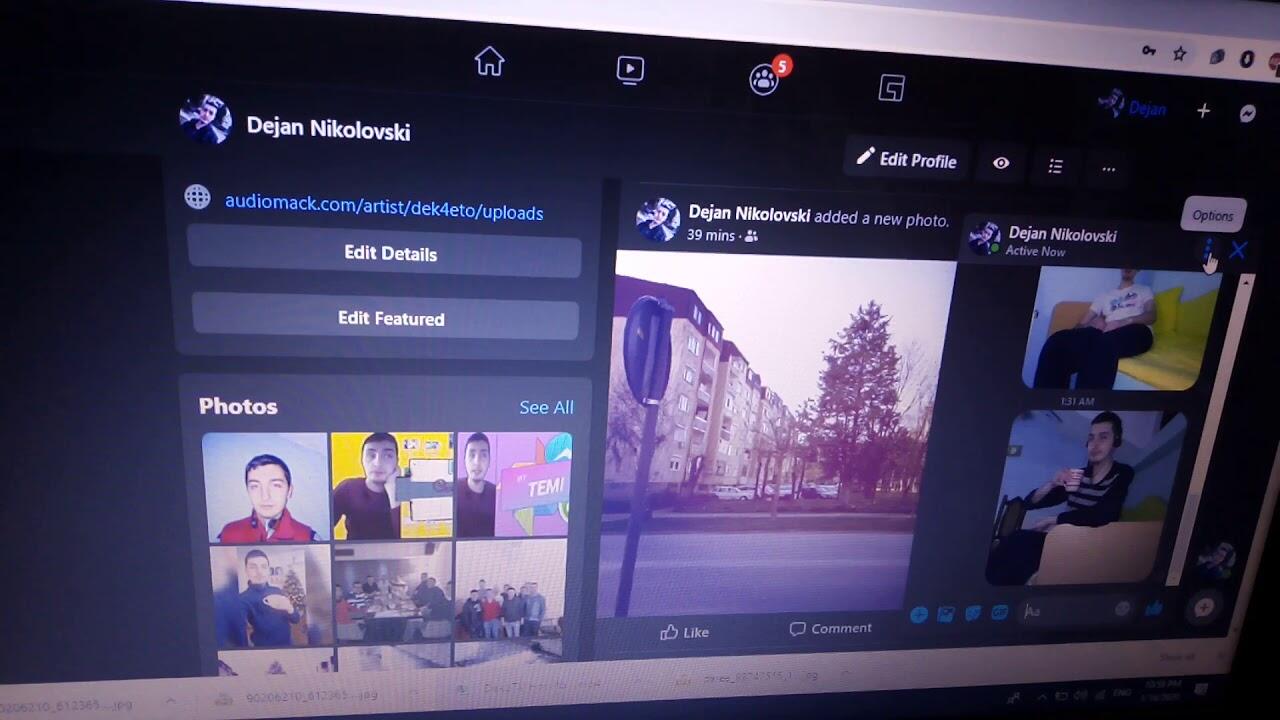Open GIF picker in chat
The height and width of the screenshot is (720, 1280).
coord(998,613)
